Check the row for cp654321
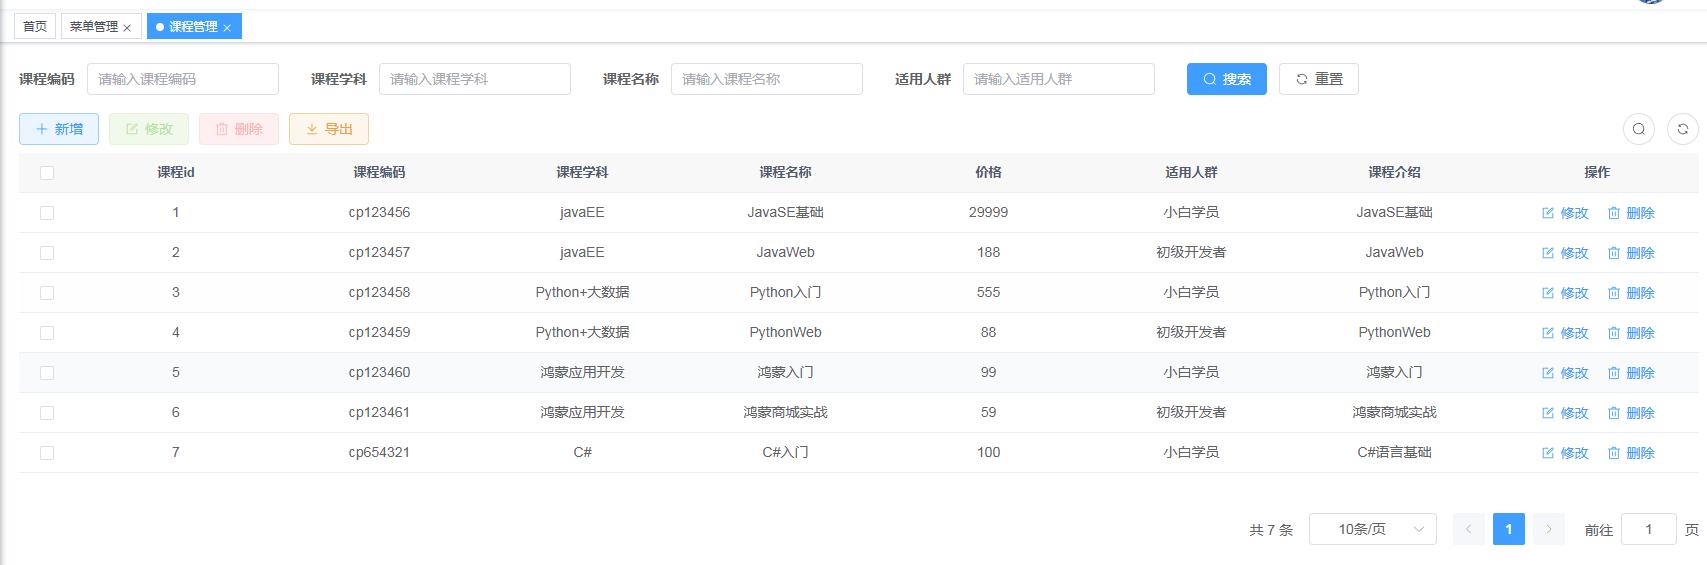This screenshot has height=565, width=1707. point(47,453)
